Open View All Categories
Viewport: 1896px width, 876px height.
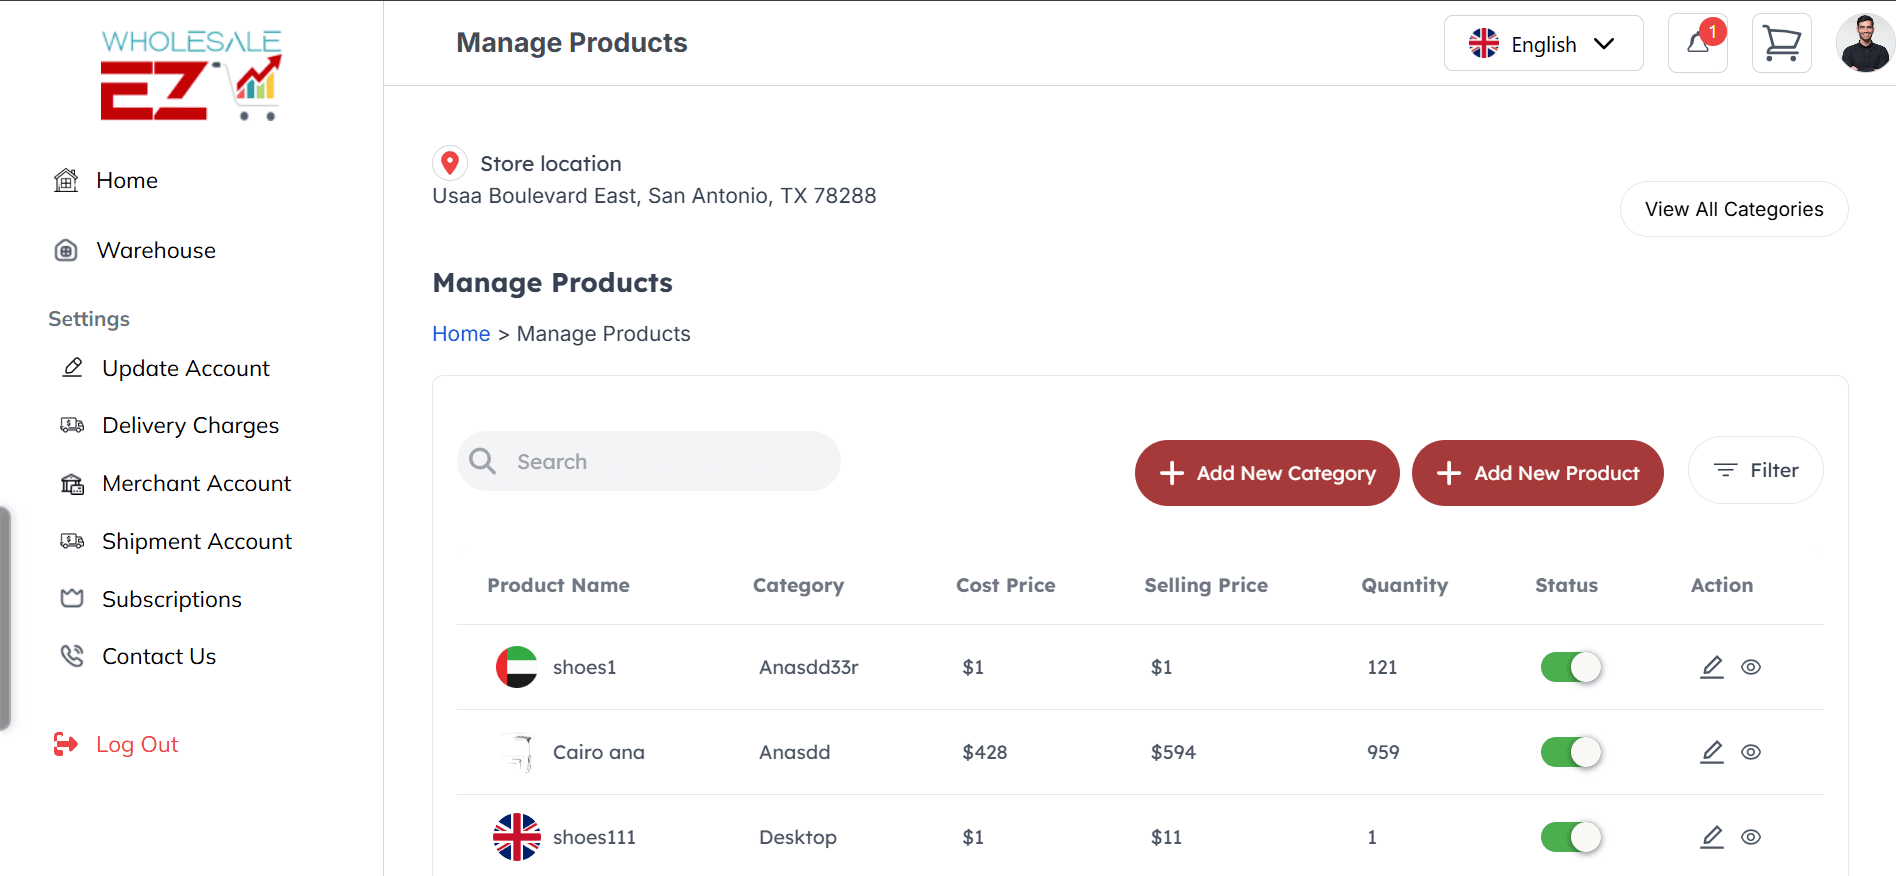[1734, 209]
